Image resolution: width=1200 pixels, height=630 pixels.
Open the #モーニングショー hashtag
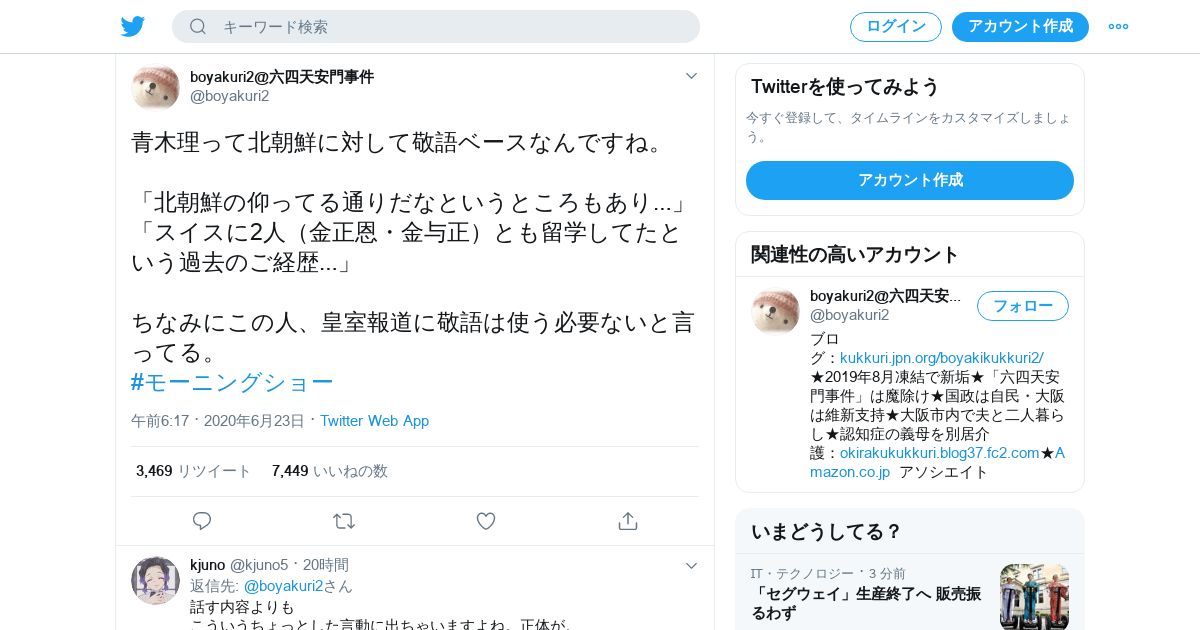tap(232, 383)
